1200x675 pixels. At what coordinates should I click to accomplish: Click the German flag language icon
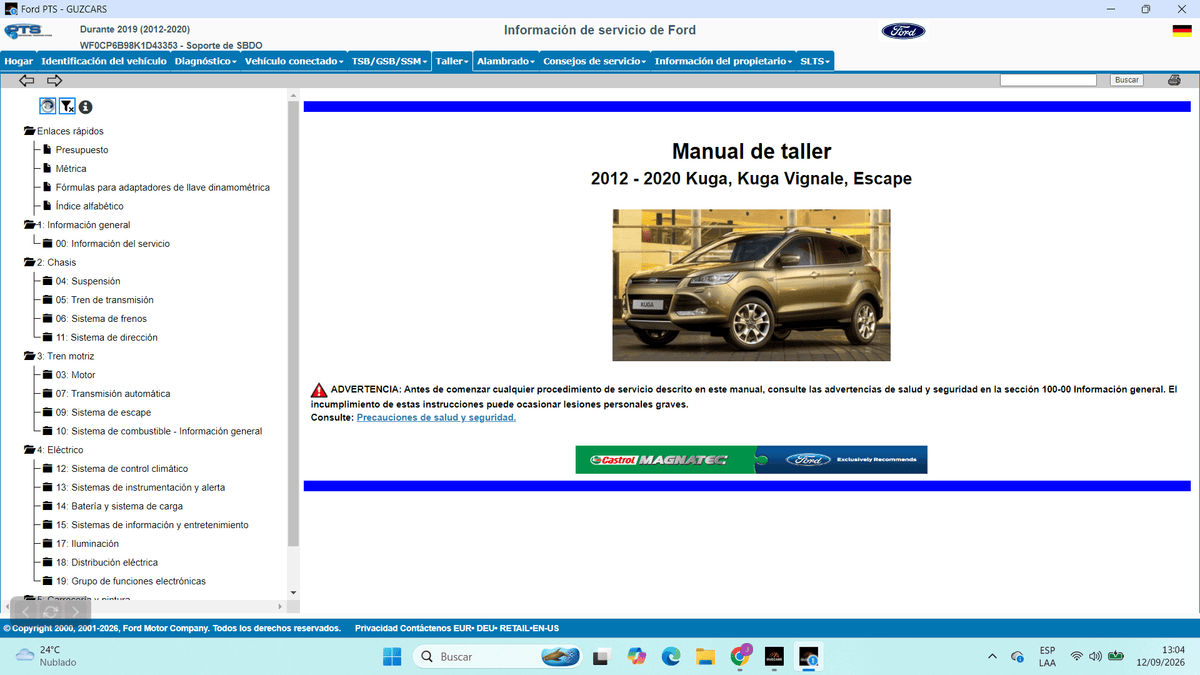point(1181,31)
